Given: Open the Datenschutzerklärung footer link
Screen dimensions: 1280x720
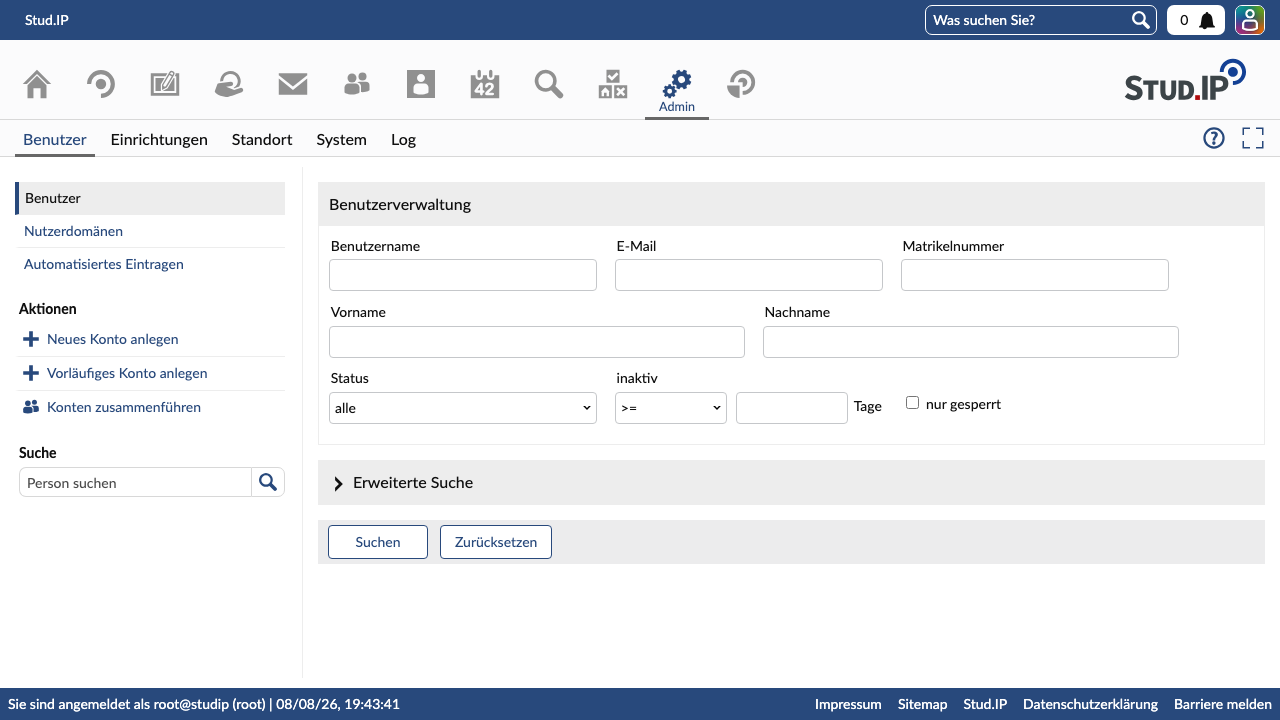Looking at the screenshot, I should point(1090,704).
